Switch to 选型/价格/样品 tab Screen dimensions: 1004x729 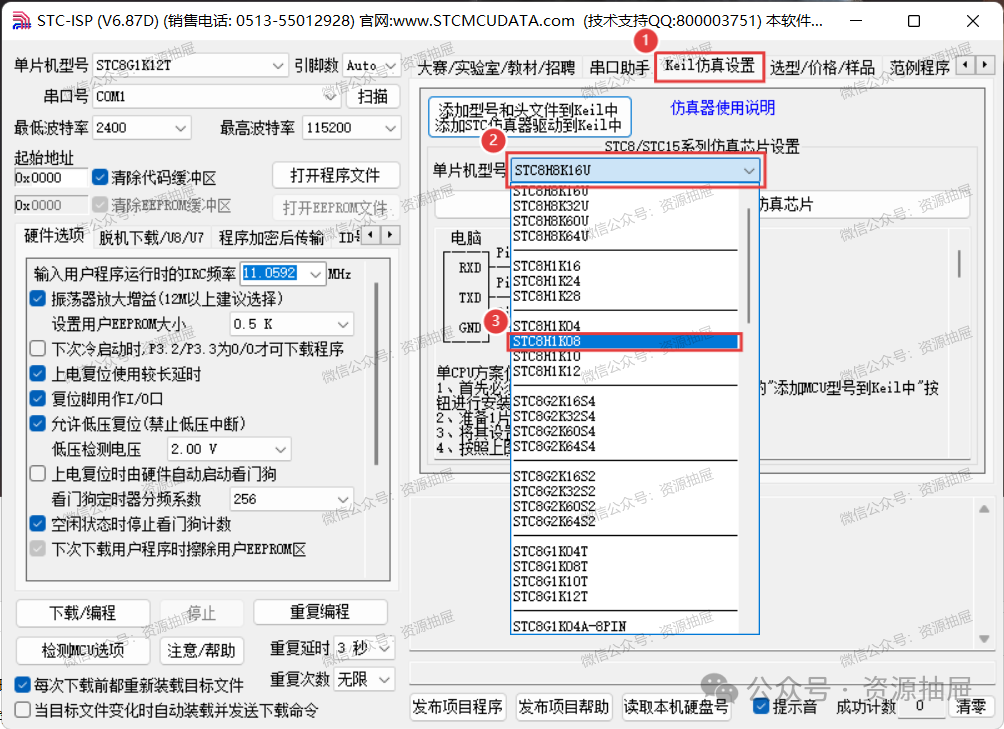click(822, 67)
